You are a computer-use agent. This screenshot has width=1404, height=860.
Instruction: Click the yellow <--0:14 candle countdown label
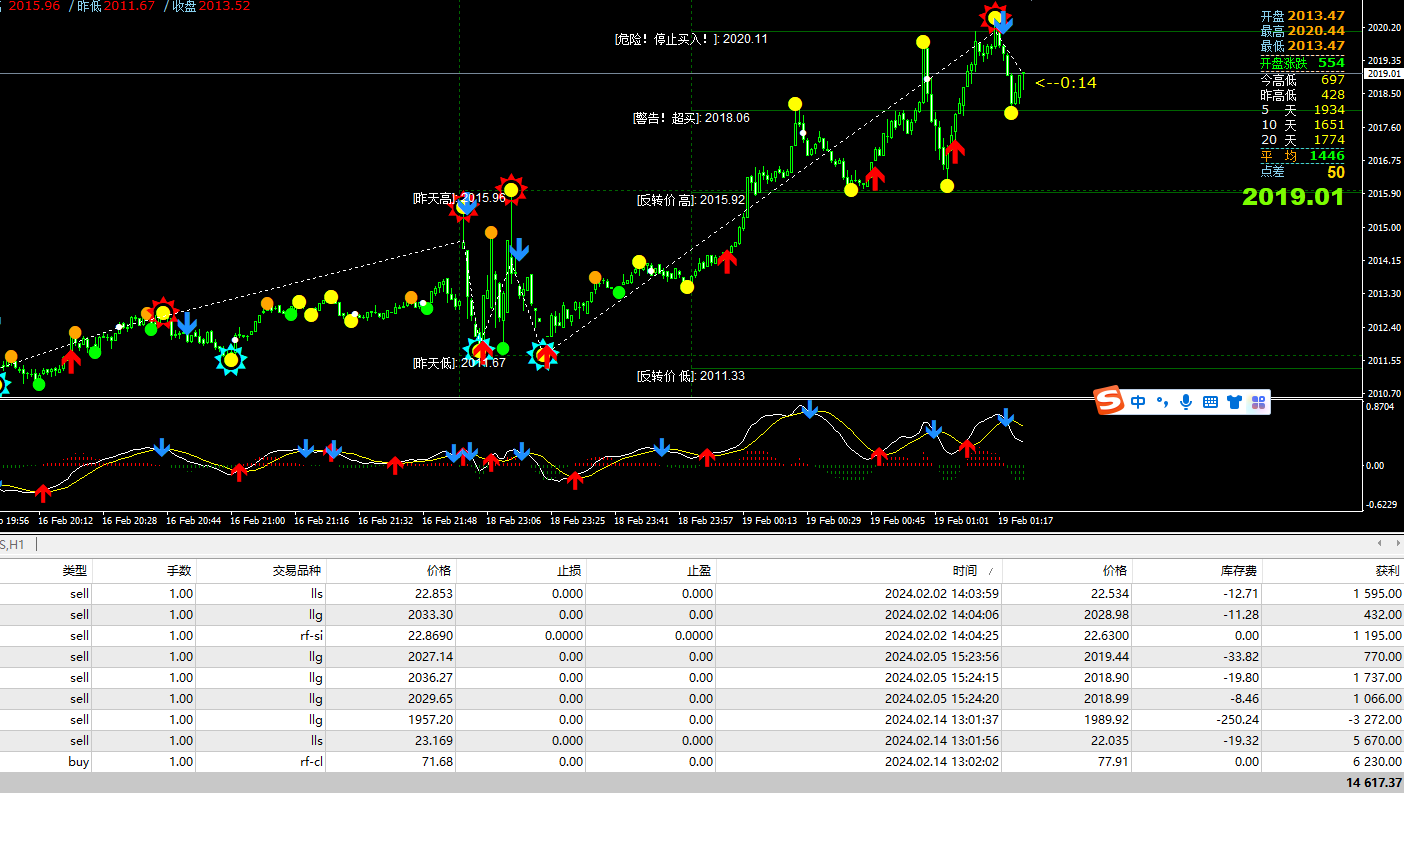pos(1066,83)
